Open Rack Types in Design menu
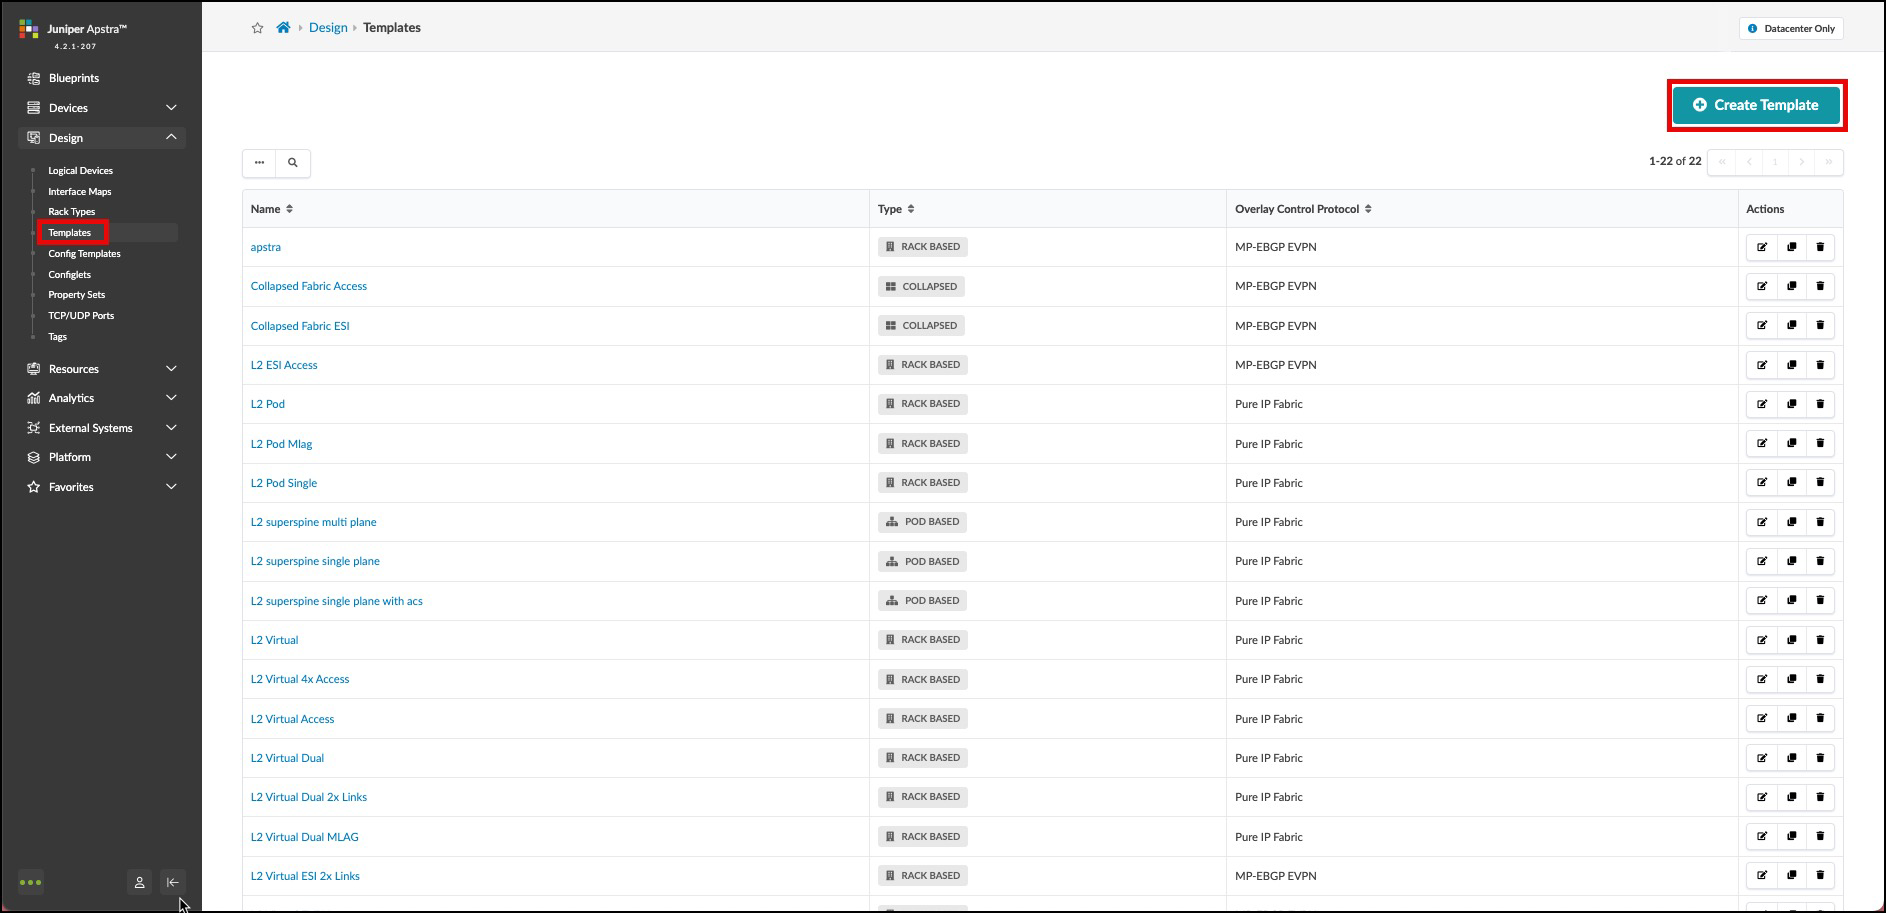The width and height of the screenshot is (1886, 913). [72, 212]
